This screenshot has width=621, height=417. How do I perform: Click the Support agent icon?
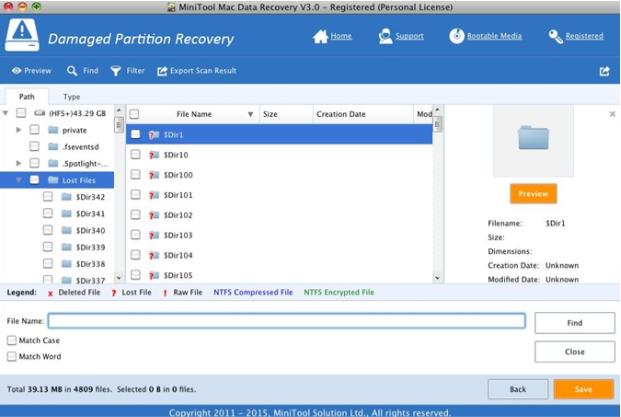click(x=385, y=36)
